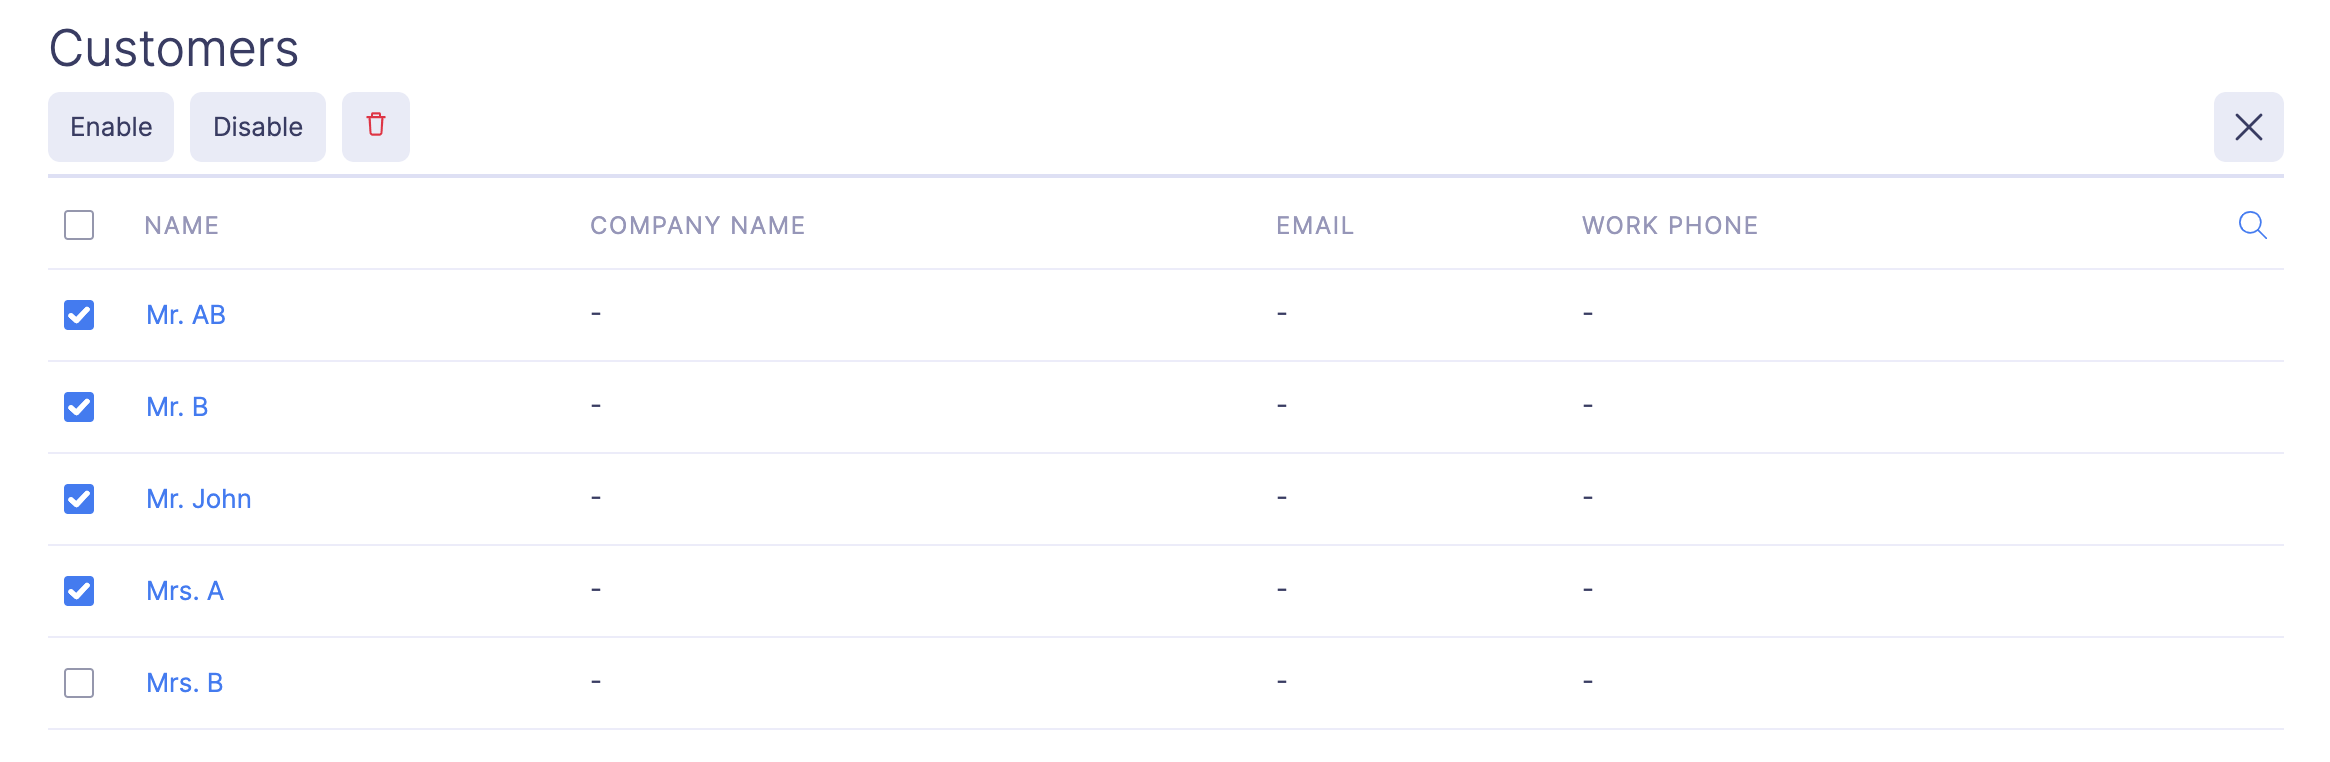Click the EMAIL column header

coord(1314,225)
